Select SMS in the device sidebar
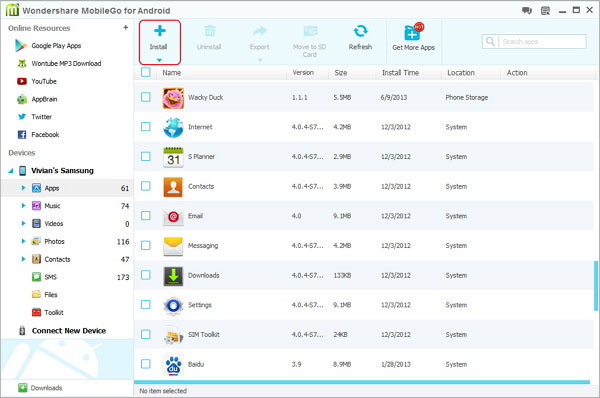The width and height of the screenshot is (600, 398). click(x=51, y=277)
